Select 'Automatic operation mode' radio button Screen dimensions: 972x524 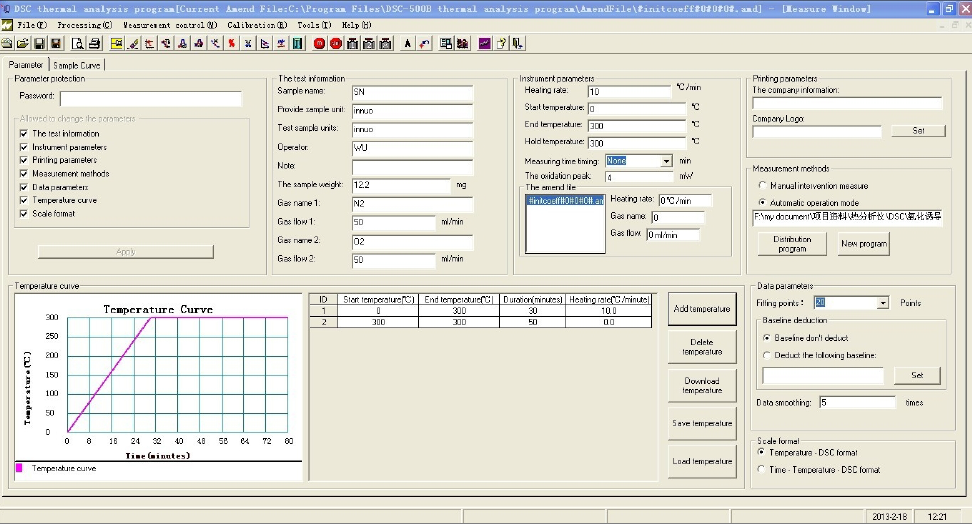[x=762, y=203]
